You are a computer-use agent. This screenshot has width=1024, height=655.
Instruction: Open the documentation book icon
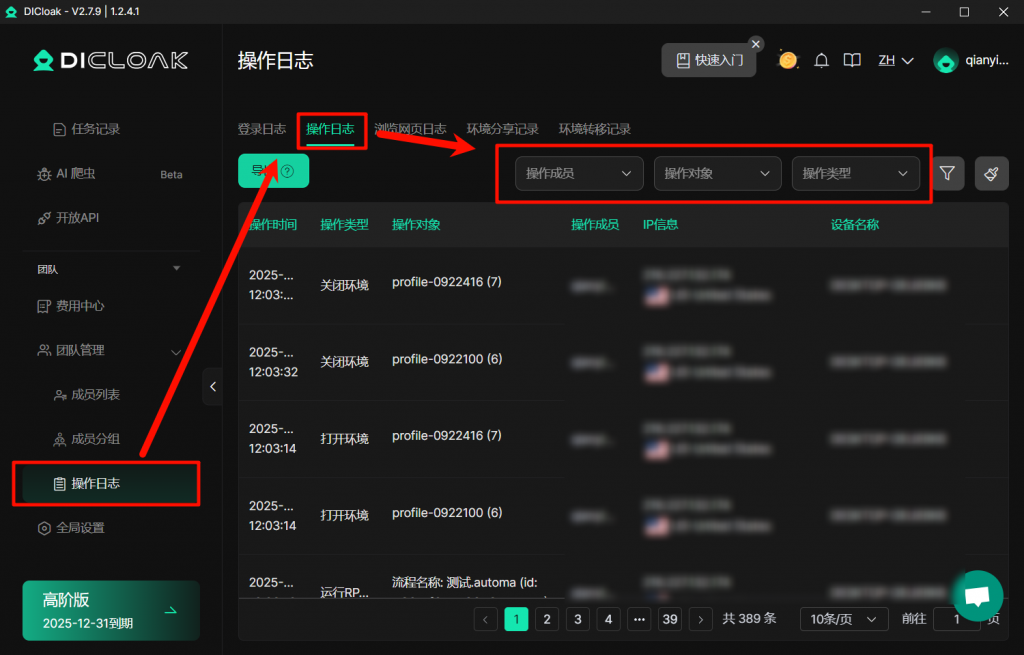[x=851, y=60]
